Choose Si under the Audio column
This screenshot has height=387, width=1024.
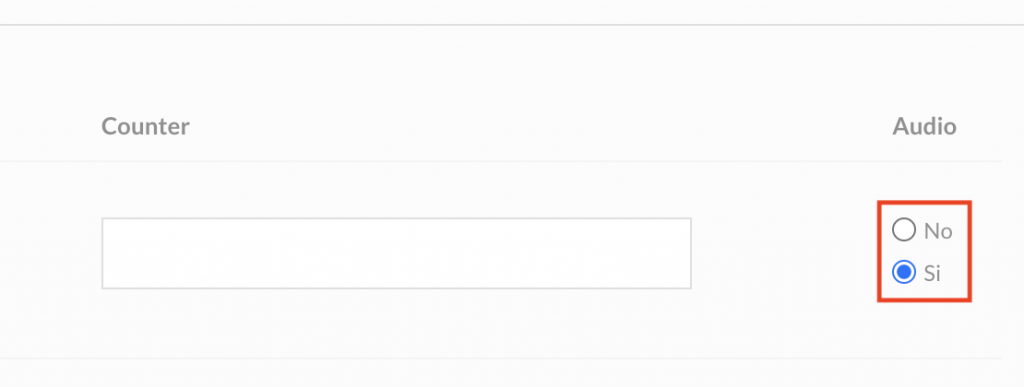[x=904, y=272]
